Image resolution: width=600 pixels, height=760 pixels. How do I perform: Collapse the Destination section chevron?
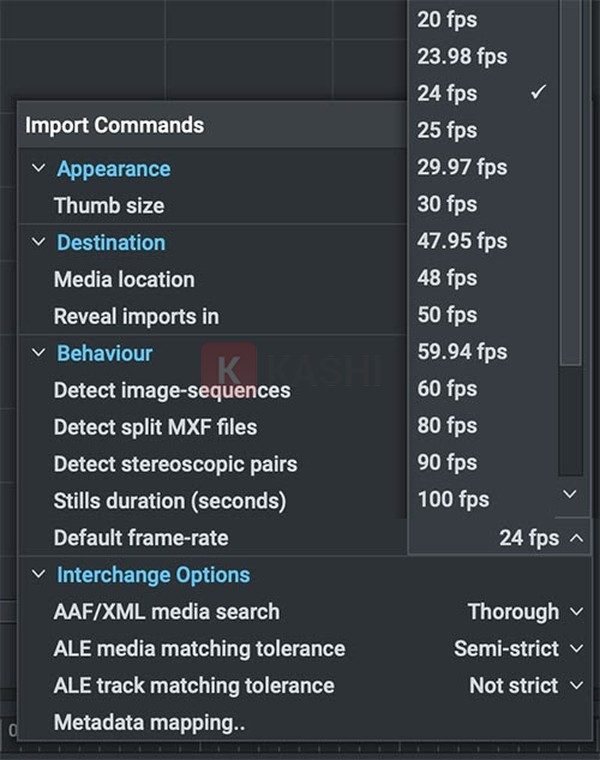pyautogui.click(x=39, y=242)
